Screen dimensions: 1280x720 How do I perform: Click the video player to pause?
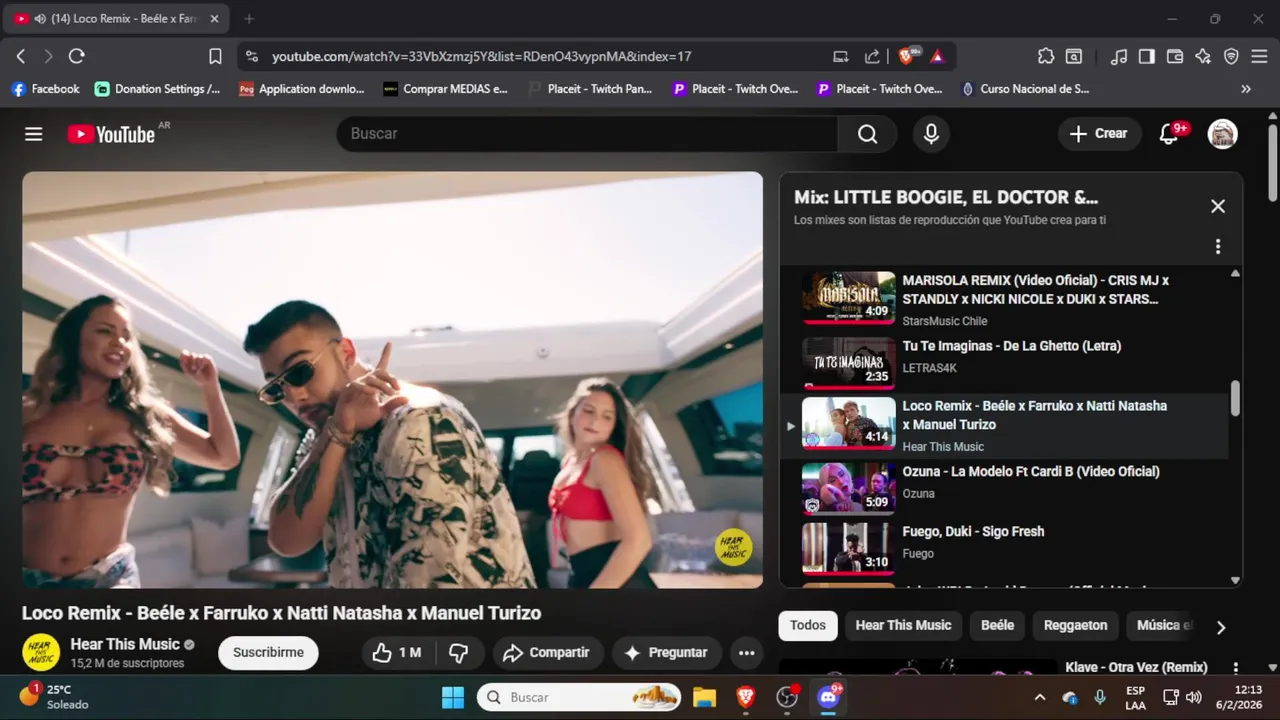coord(392,380)
